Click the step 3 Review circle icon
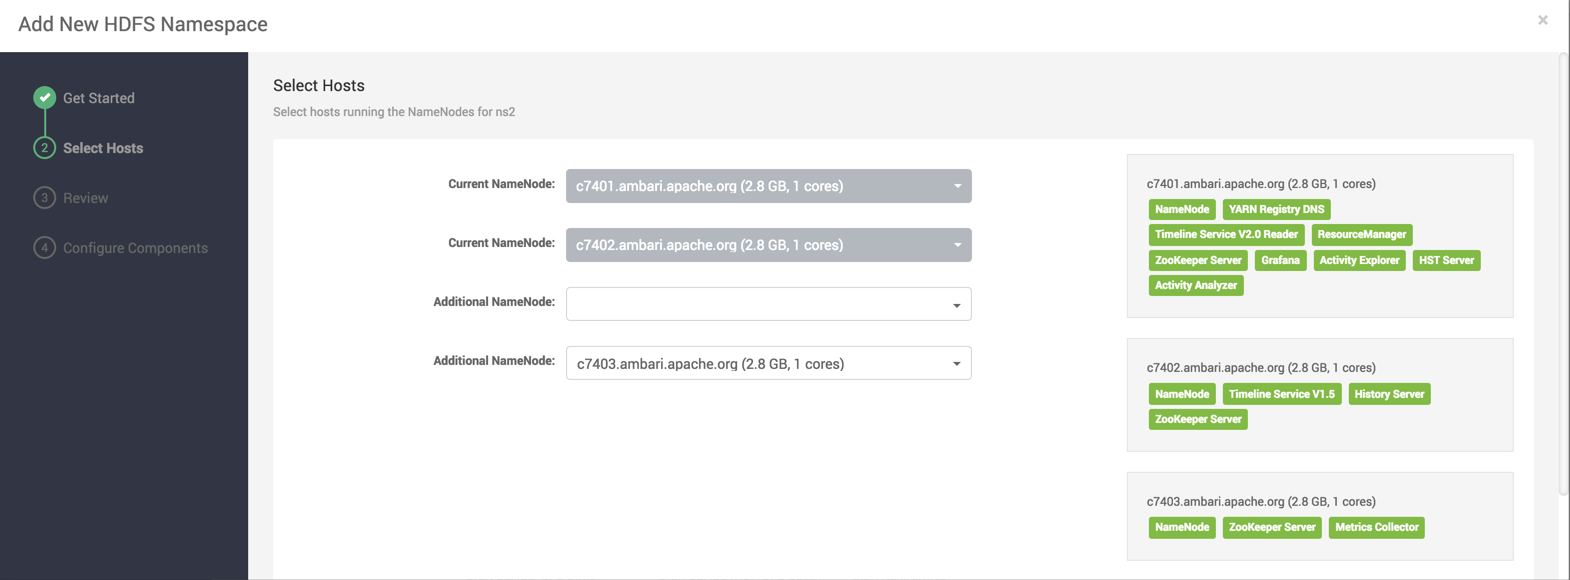 point(44,198)
